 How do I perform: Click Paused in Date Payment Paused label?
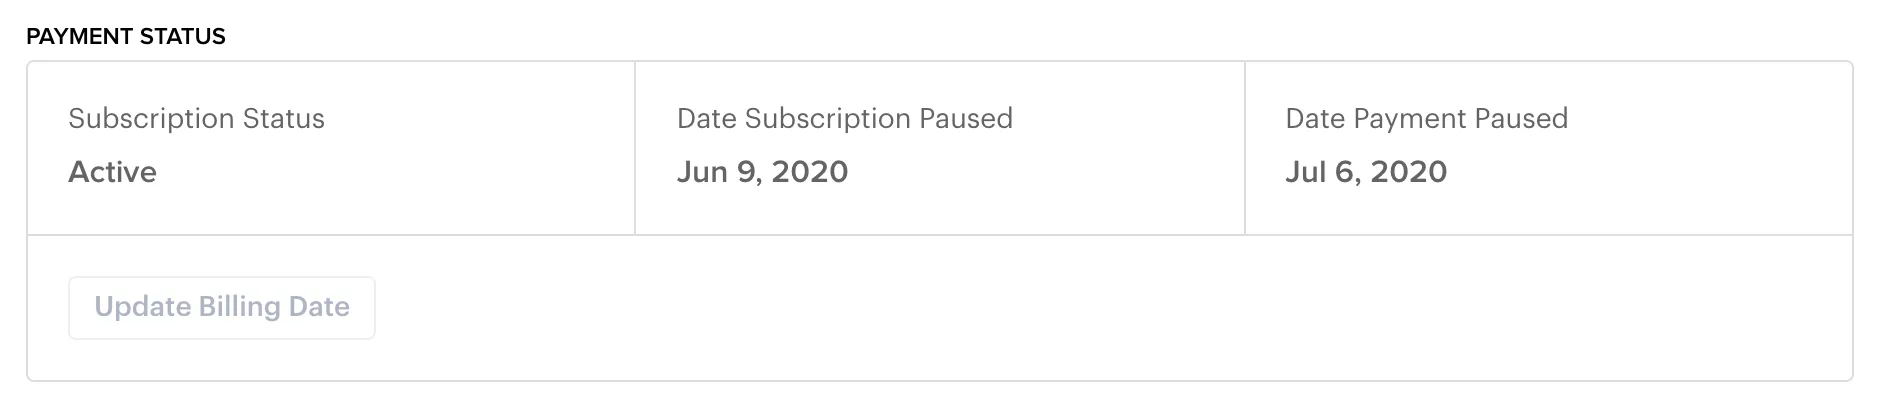pos(1521,119)
